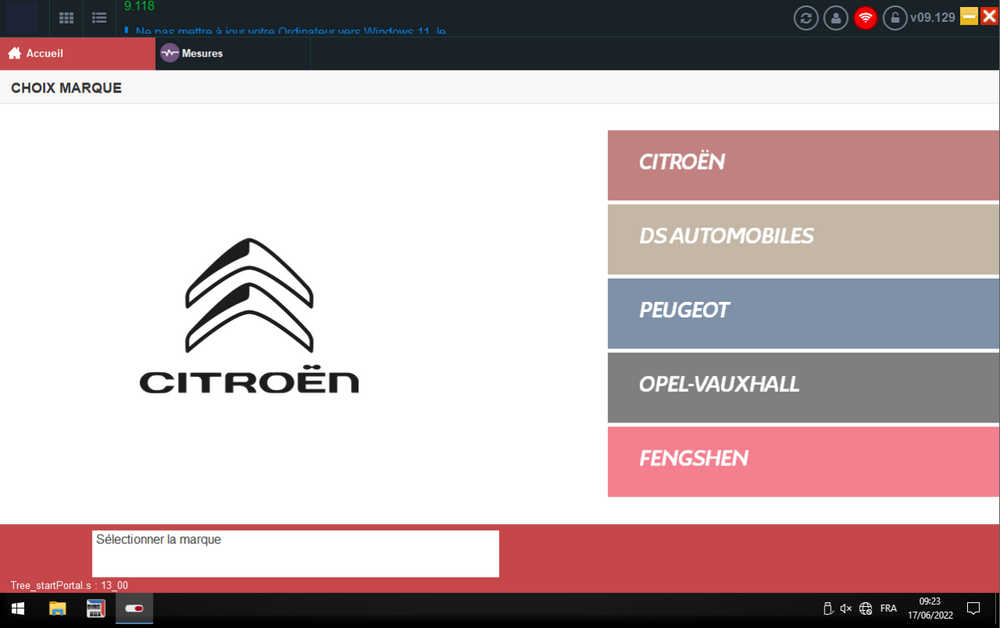This screenshot has width=1000, height=628.
Task: Toggle the speaker mute in system tray
Action: (846, 608)
